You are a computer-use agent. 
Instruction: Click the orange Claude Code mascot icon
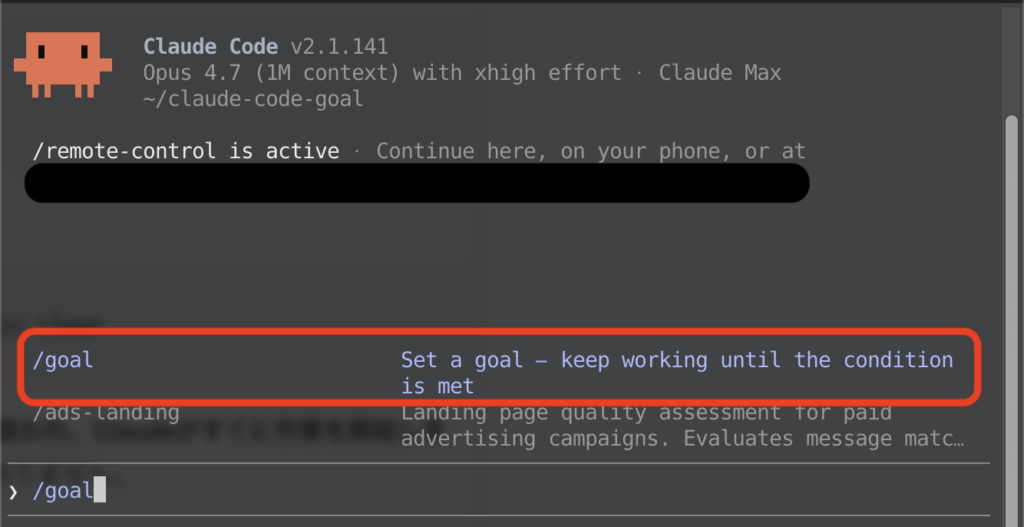coord(63,65)
